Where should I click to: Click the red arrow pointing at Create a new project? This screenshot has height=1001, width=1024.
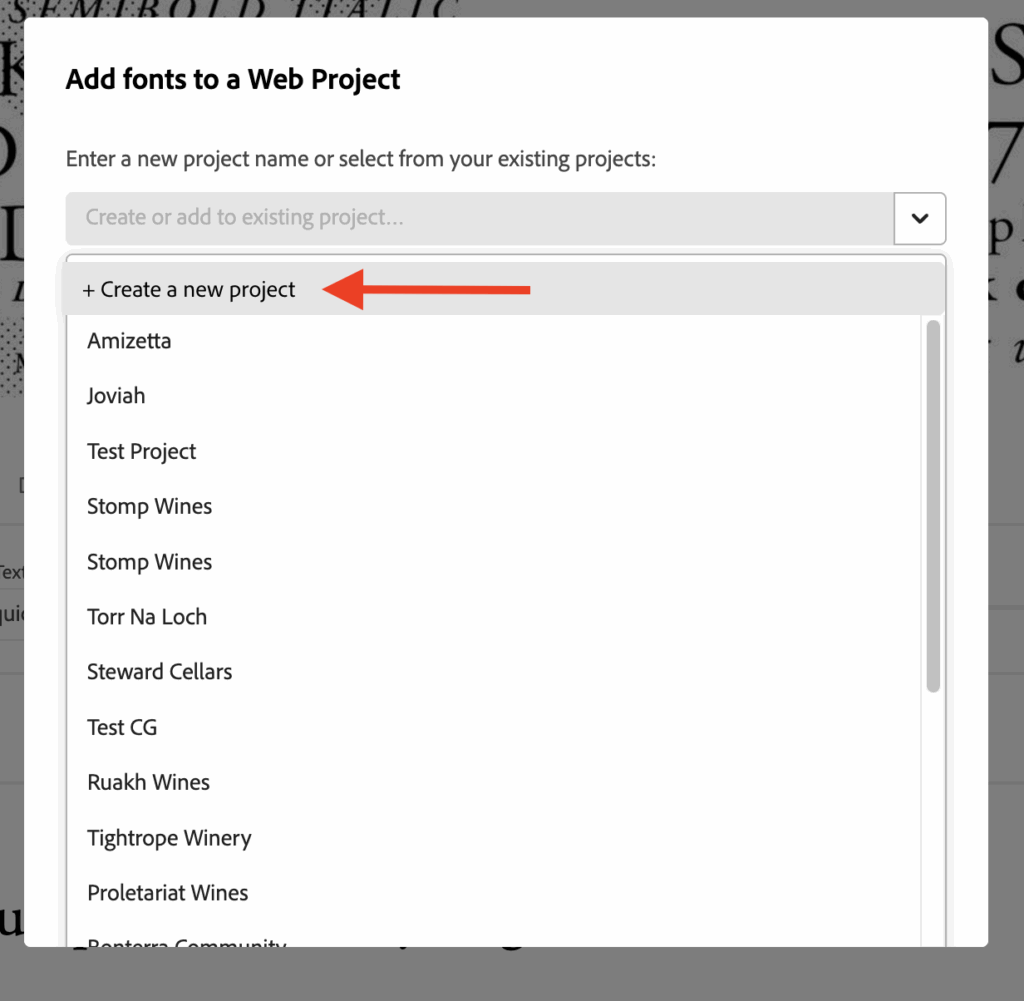[x=440, y=290]
